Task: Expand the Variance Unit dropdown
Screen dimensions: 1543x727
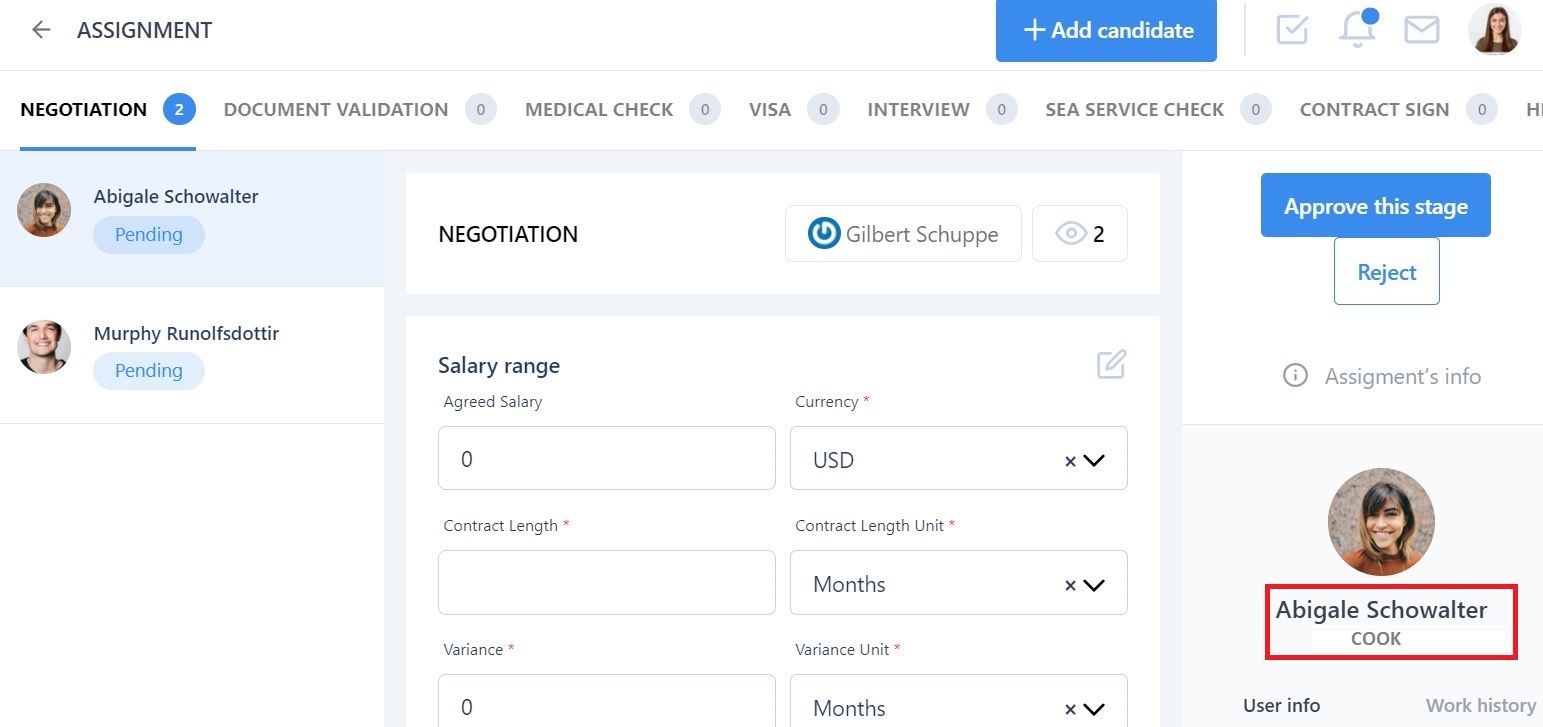Action: tap(1094, 709)
